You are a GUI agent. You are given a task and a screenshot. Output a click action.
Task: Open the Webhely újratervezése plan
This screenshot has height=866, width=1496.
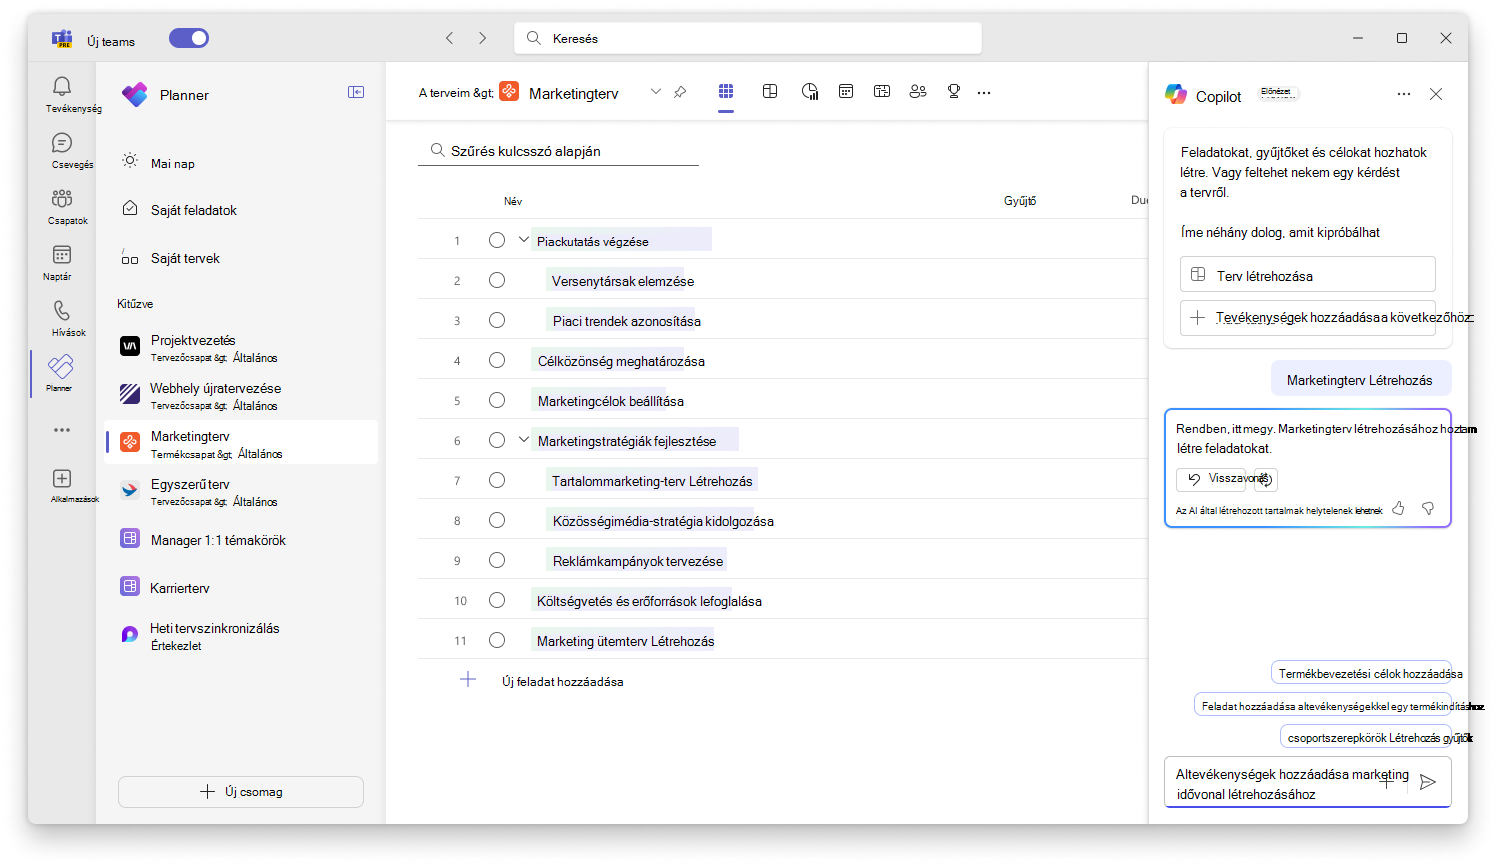[241, 395]
